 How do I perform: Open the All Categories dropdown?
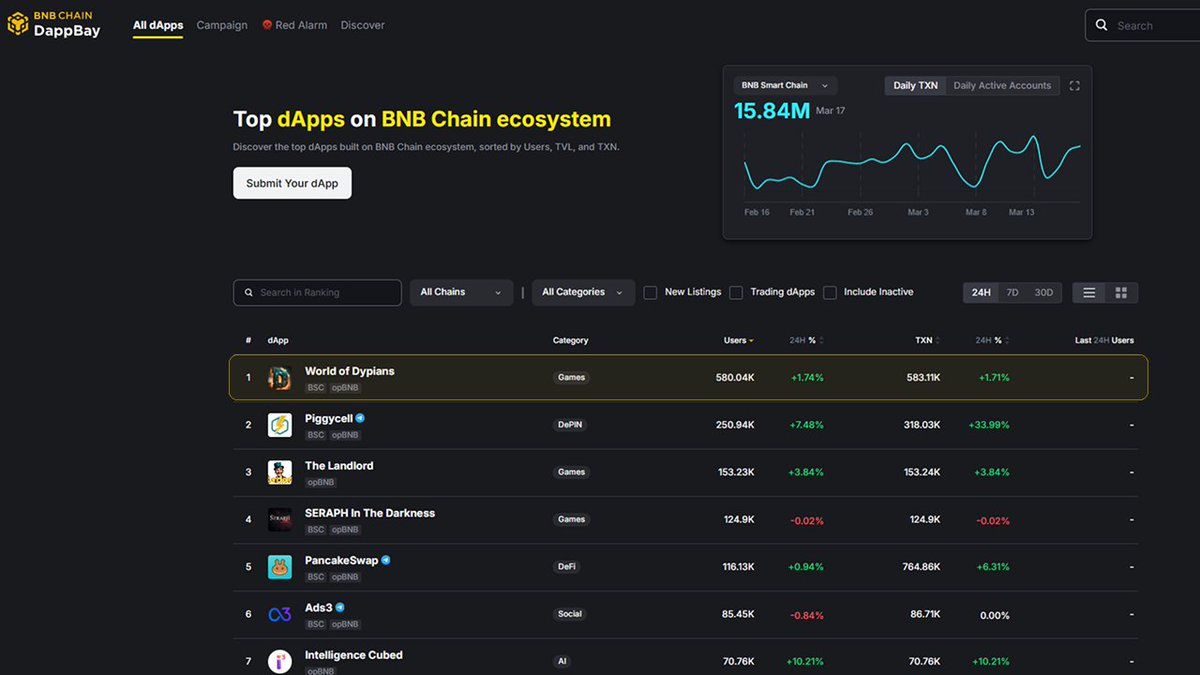[583, 292]
